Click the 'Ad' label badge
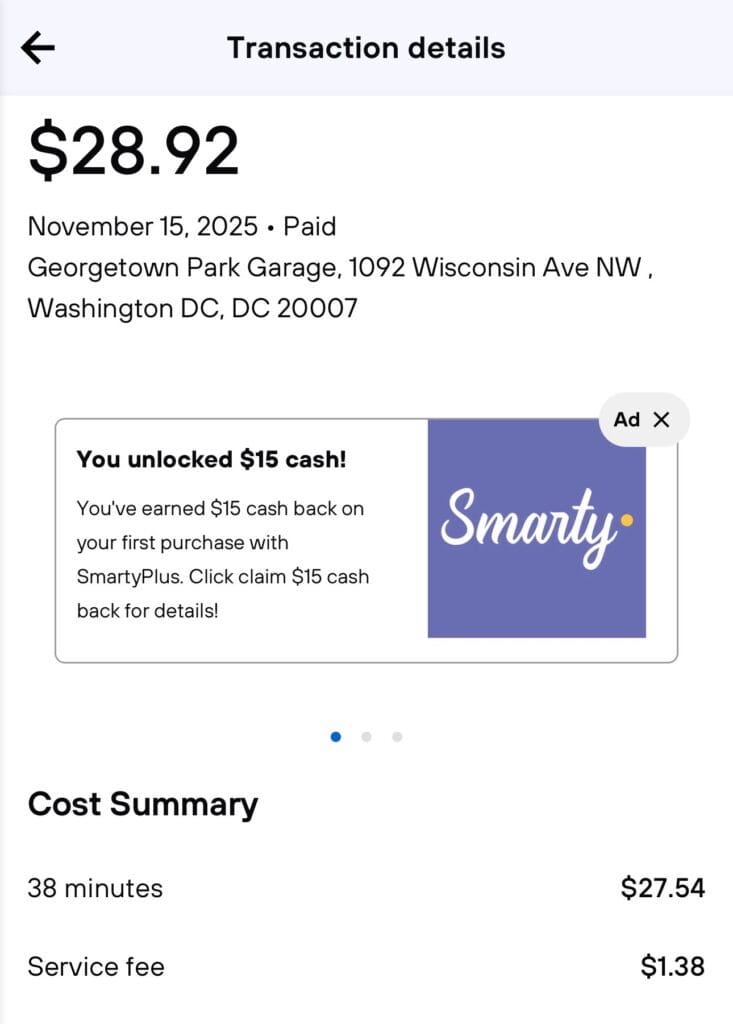 (x=627, y=420)
